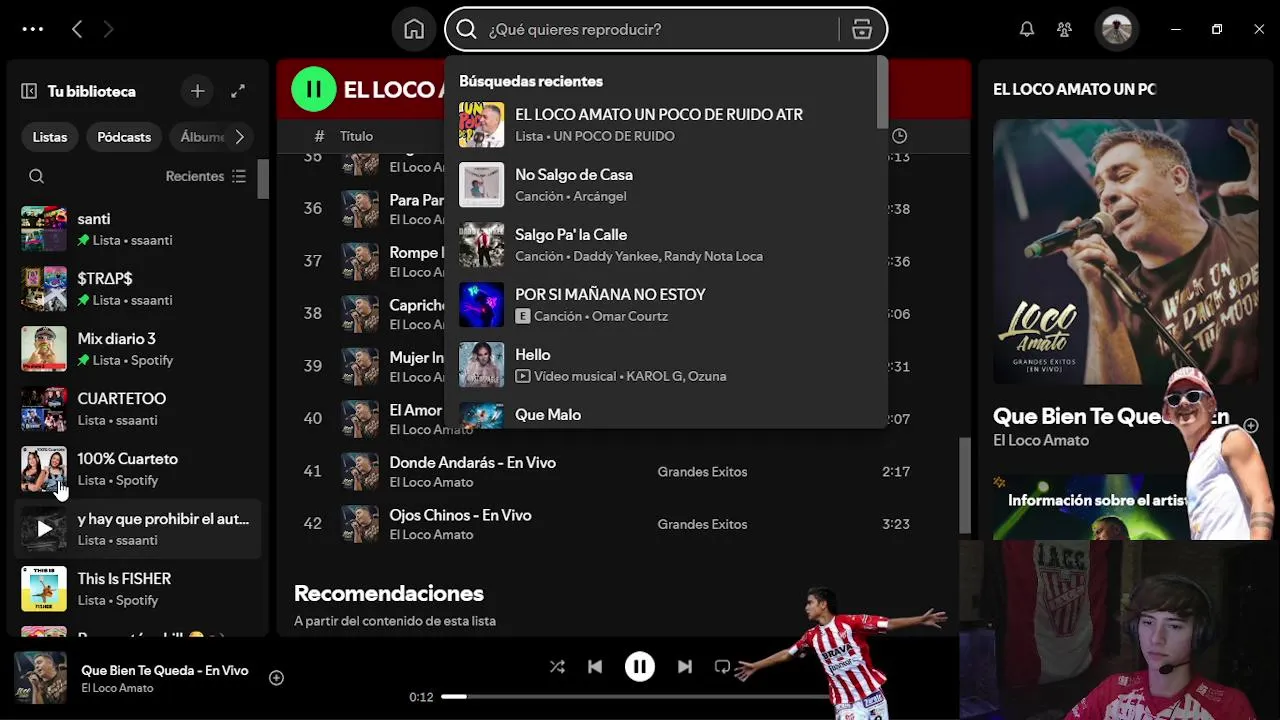Select the Álbumes filter chip
Image resolution: width=1280 pixels, height=720 pixels.
[x=202, y=137]
